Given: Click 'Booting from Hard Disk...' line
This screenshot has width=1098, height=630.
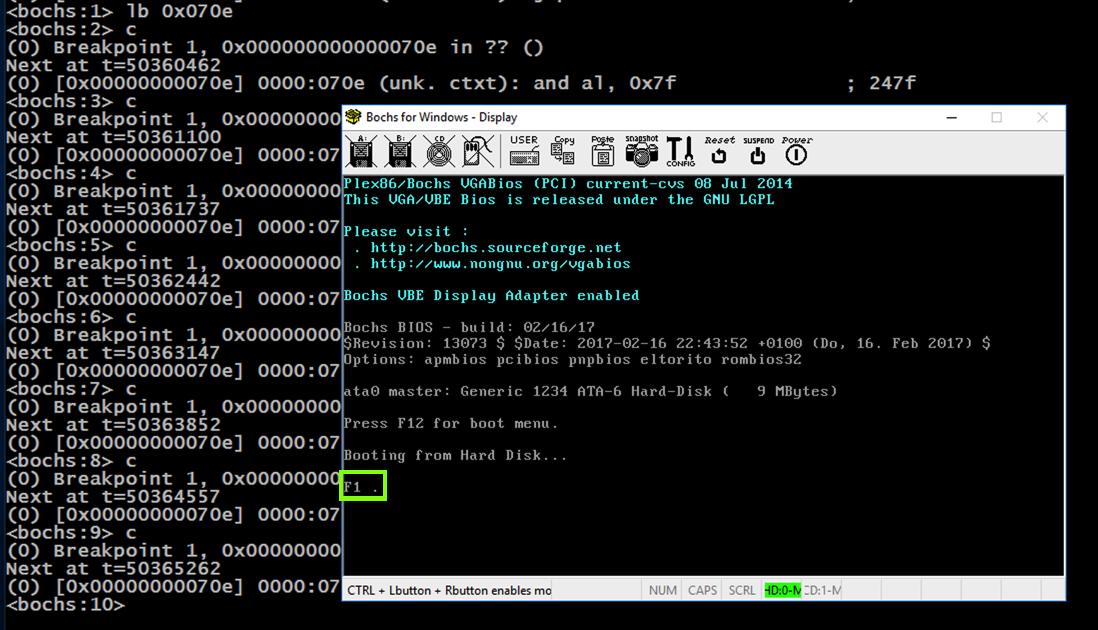Looking at the screenshot, I should click(x=455, y=456).
